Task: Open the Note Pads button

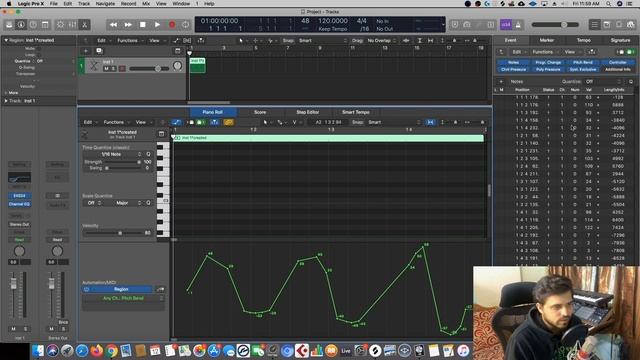Action: point(607,25)
